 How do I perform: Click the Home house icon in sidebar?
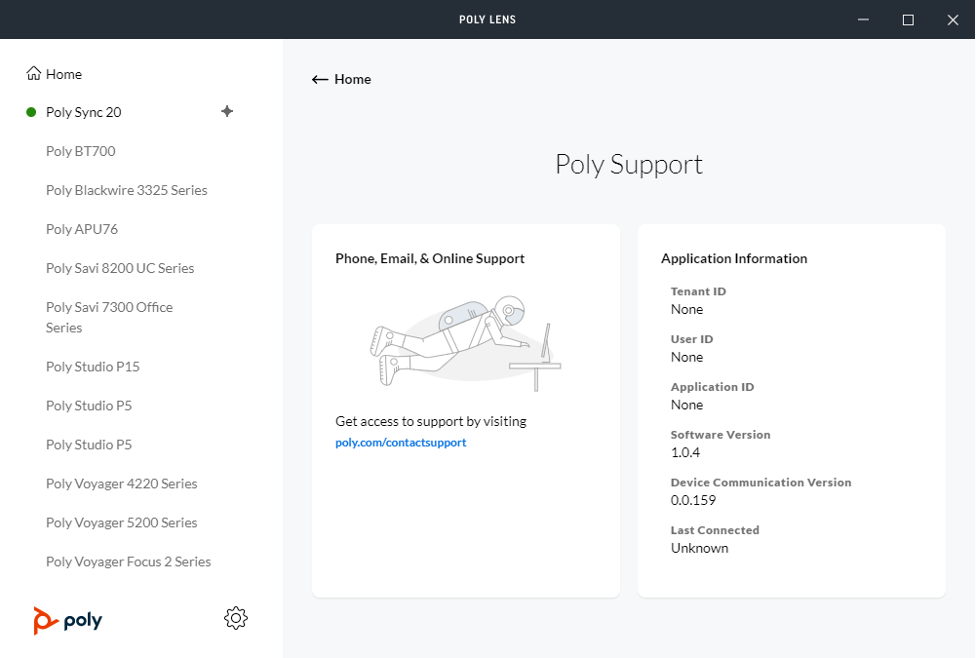[34, 74]
